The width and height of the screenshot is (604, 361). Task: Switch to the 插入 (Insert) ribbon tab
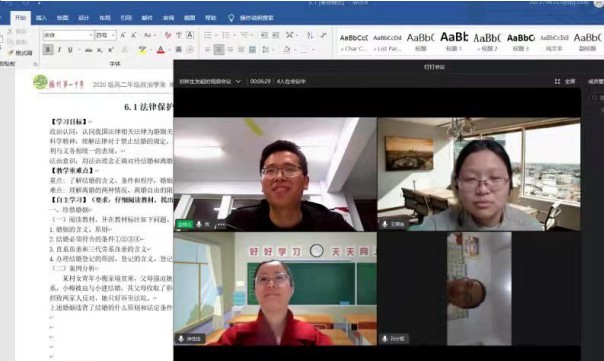[41, 18]
